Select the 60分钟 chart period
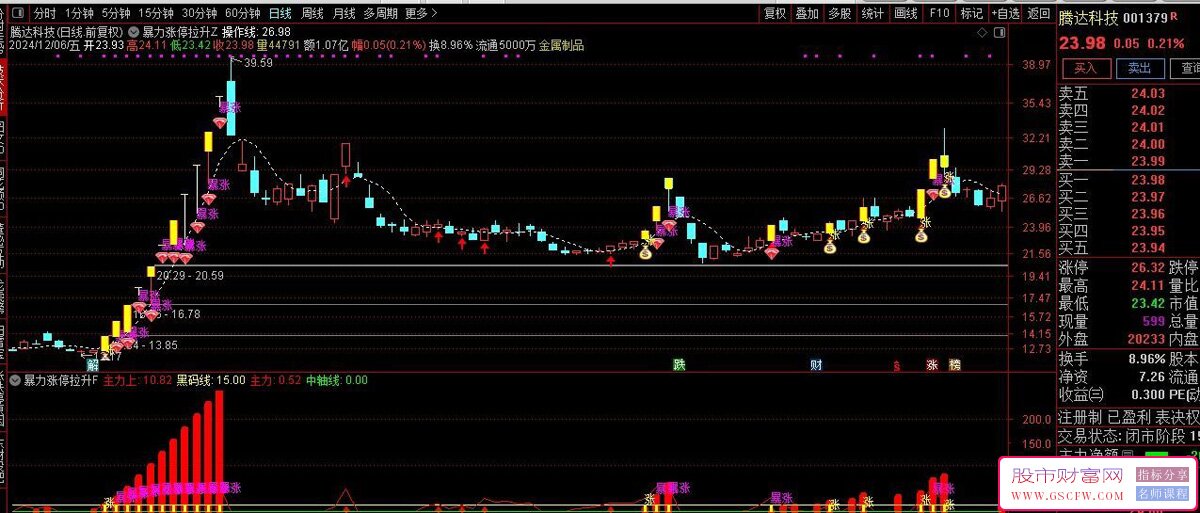 coord(243,13)
